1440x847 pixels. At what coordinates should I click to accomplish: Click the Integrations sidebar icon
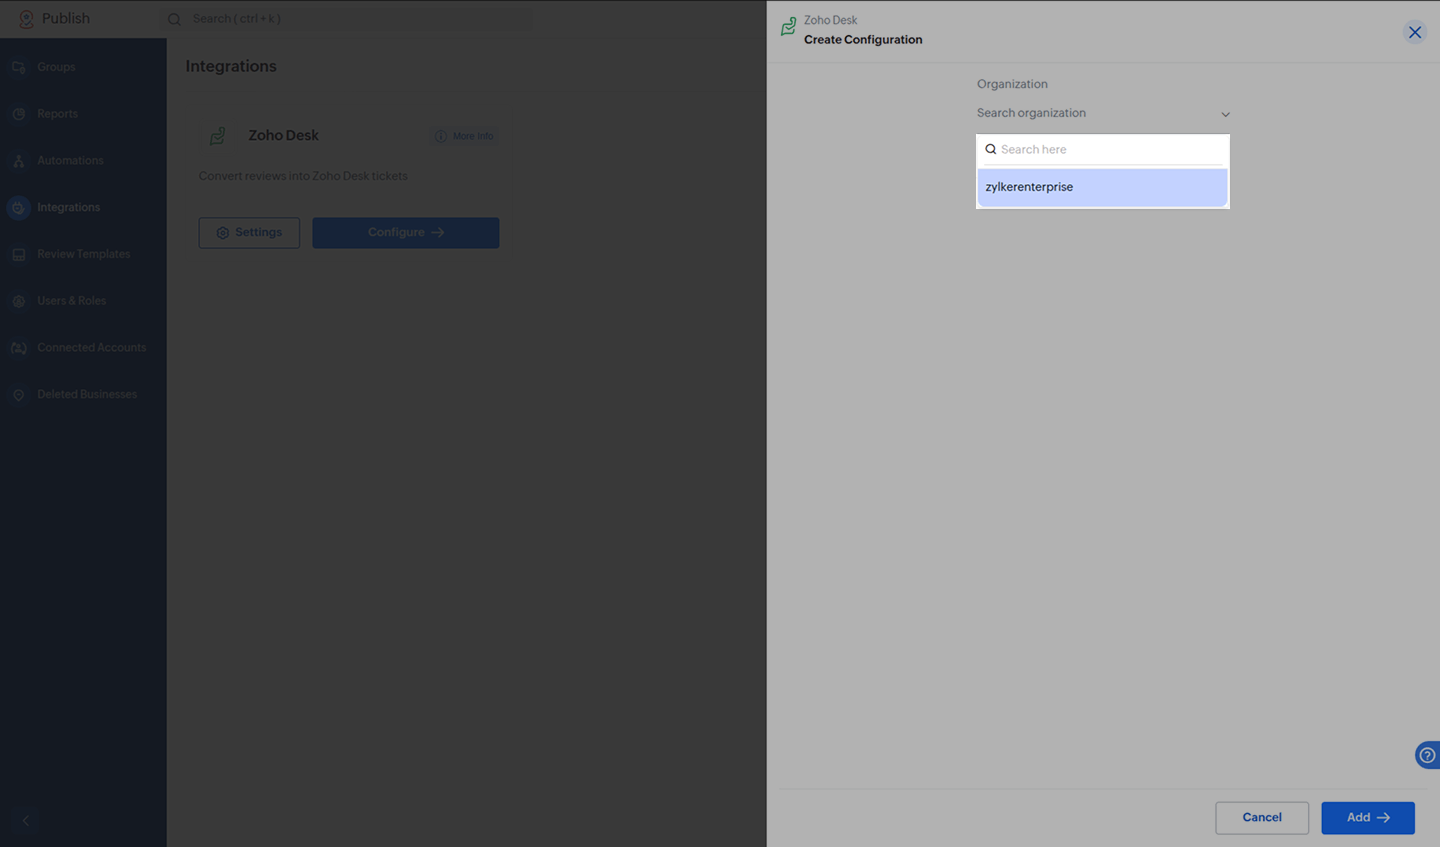19,208
